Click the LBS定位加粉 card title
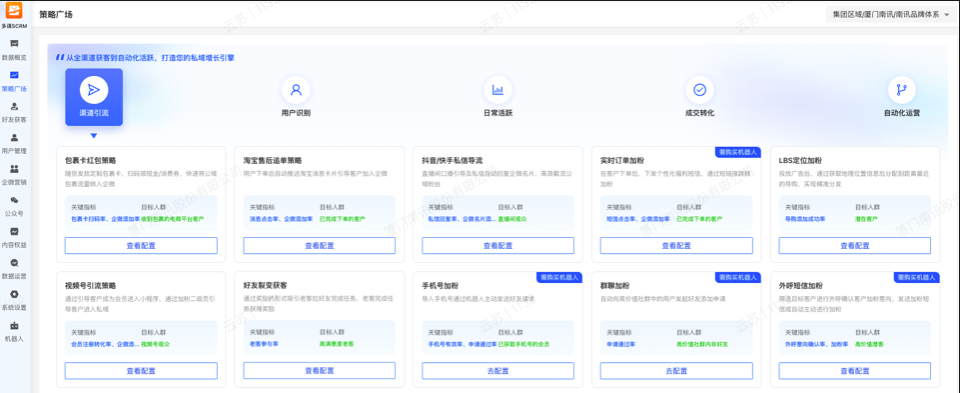The width and height of the screenshot is (960, 393). (800, 160)
